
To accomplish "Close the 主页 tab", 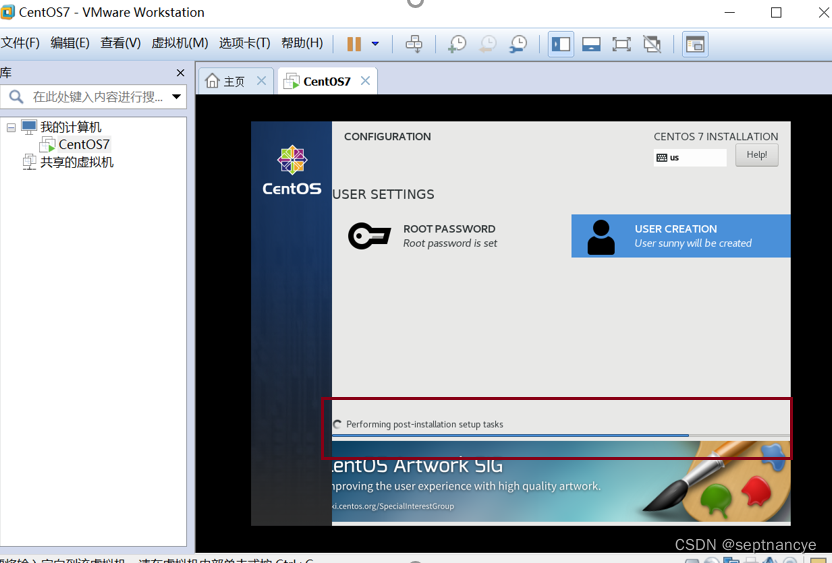I will click(x=262, y=81).
